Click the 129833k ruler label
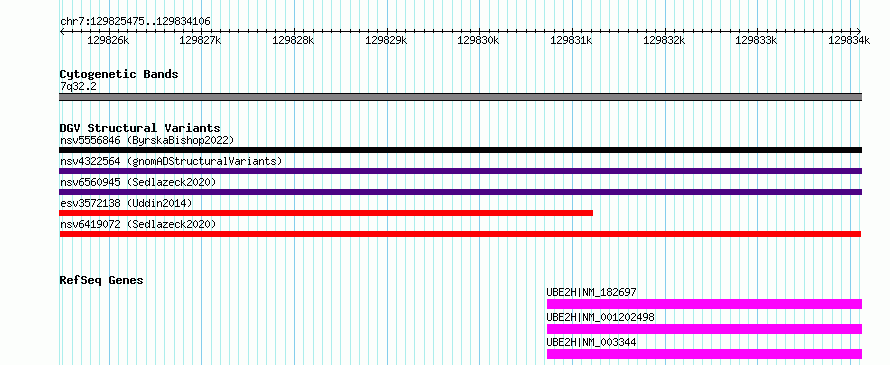 coord(756,40)
